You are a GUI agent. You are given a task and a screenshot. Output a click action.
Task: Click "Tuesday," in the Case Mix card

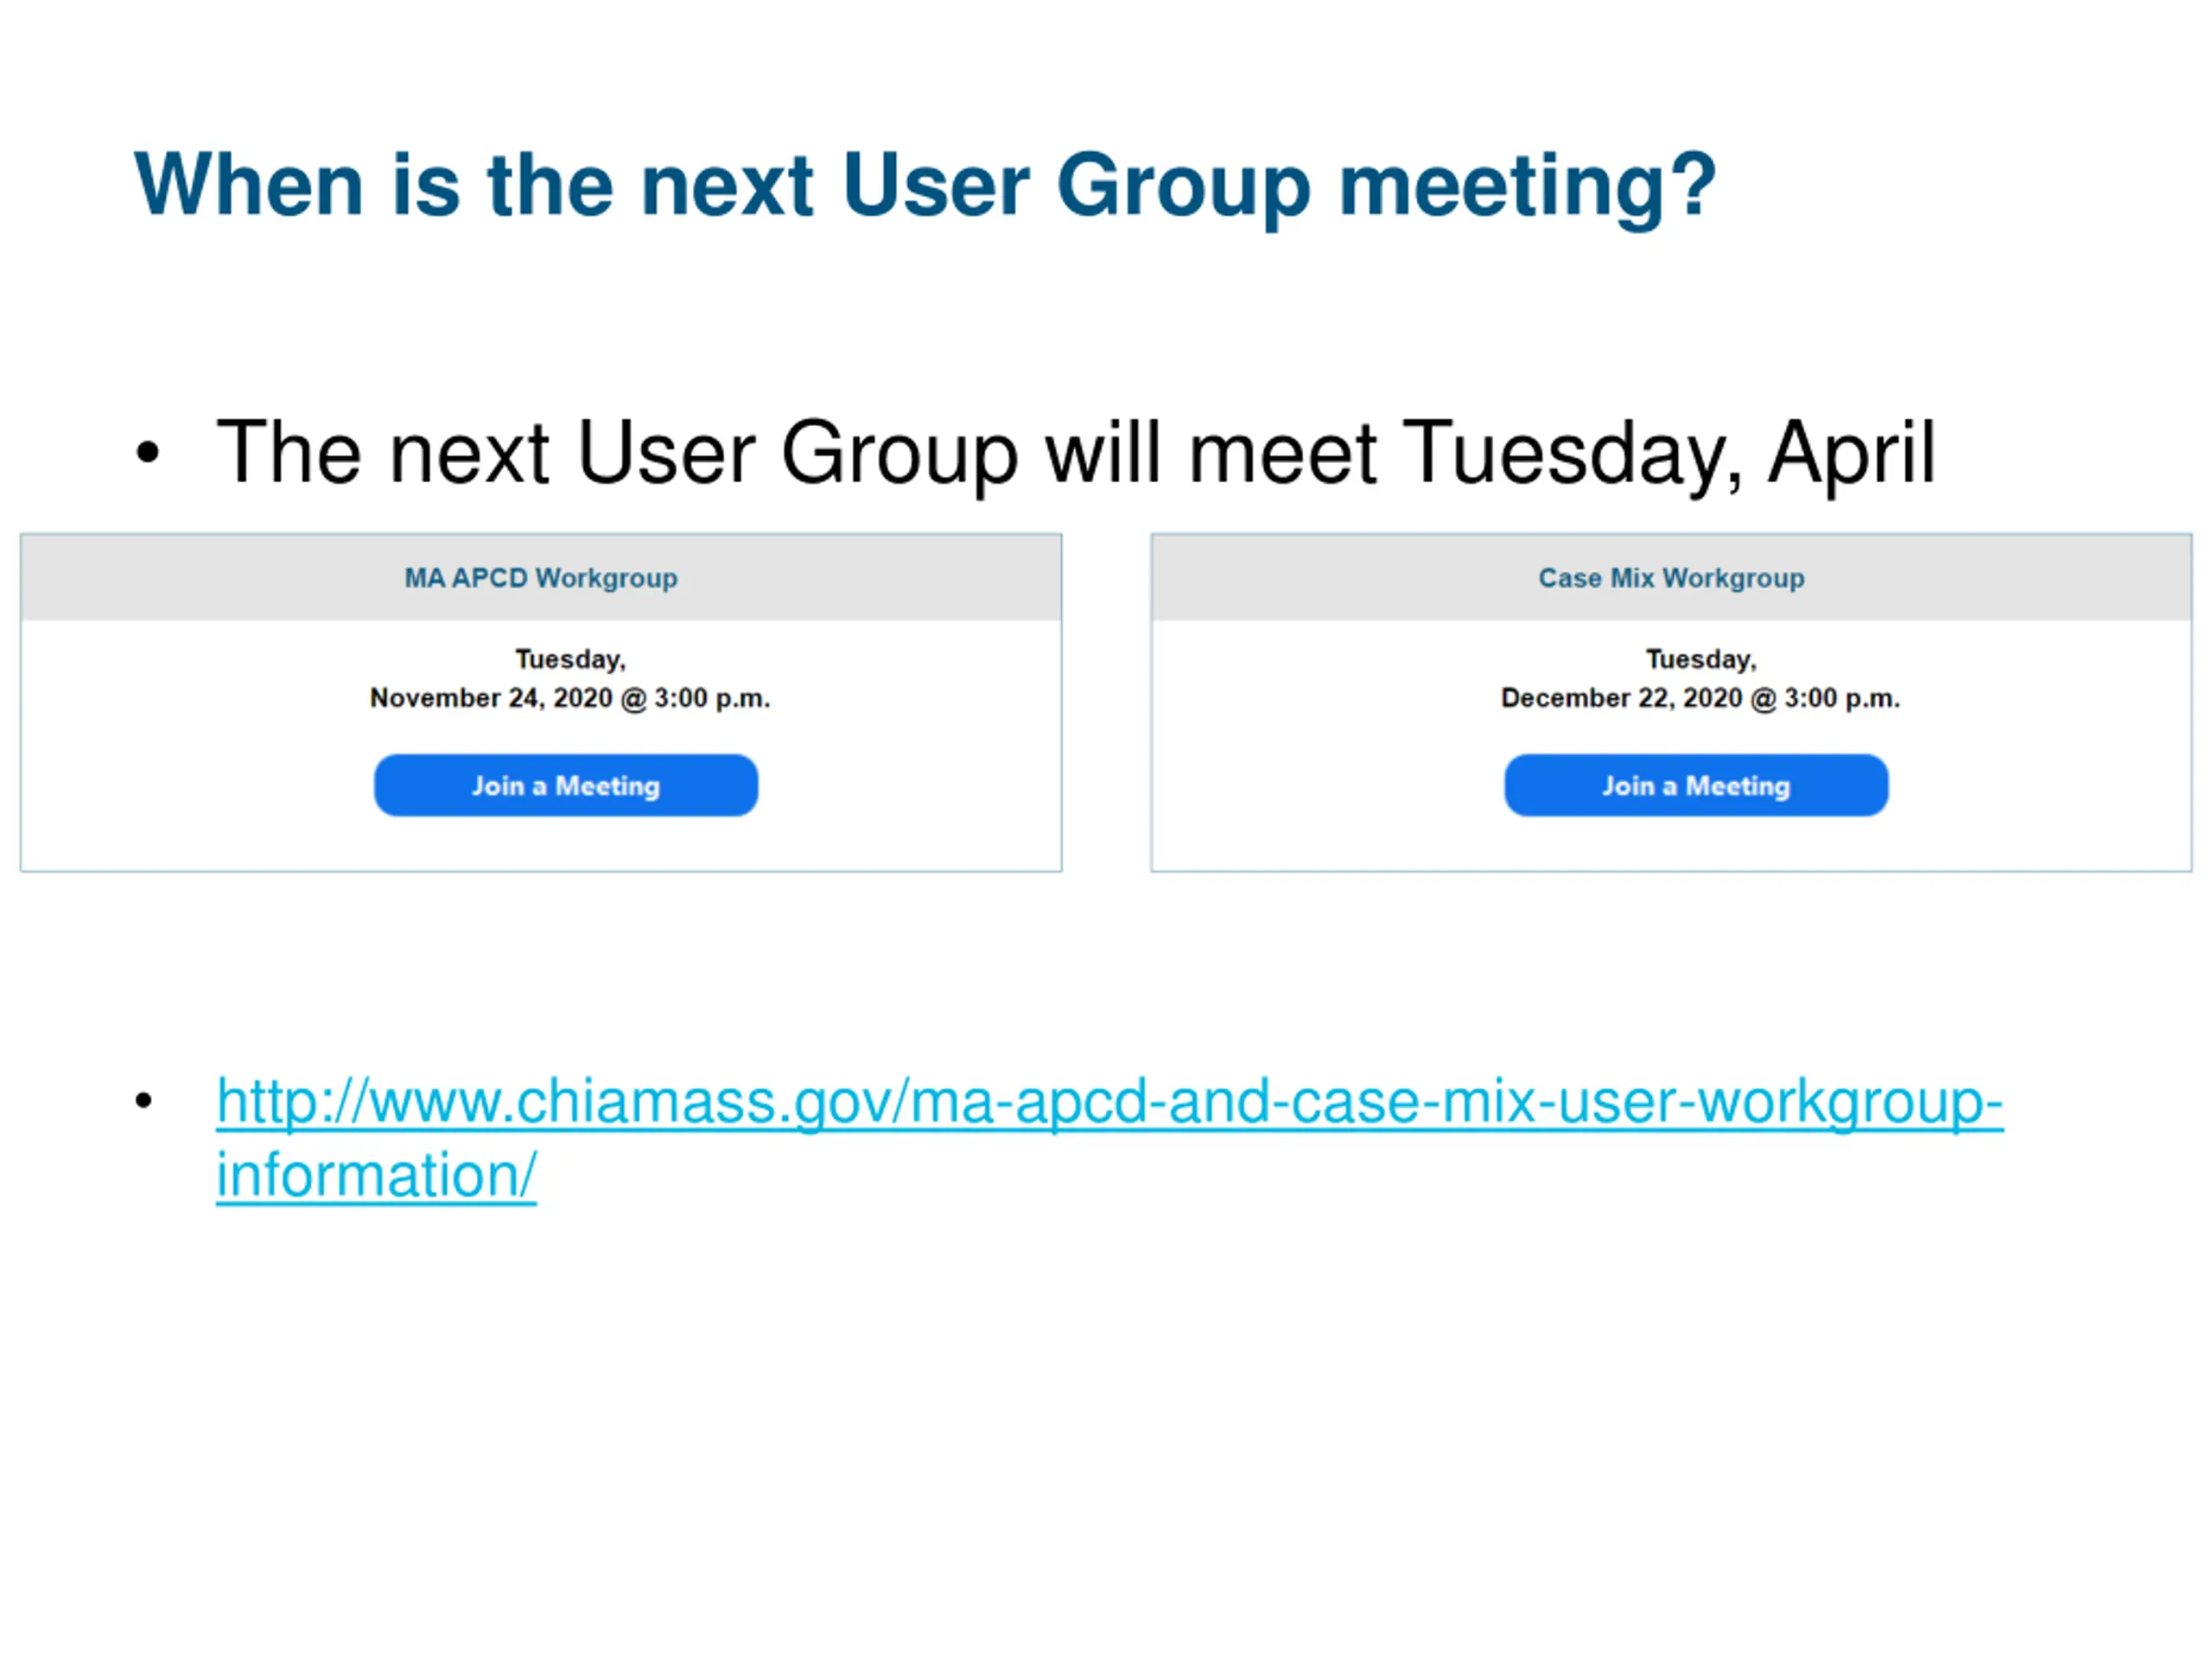[1701, 659]
